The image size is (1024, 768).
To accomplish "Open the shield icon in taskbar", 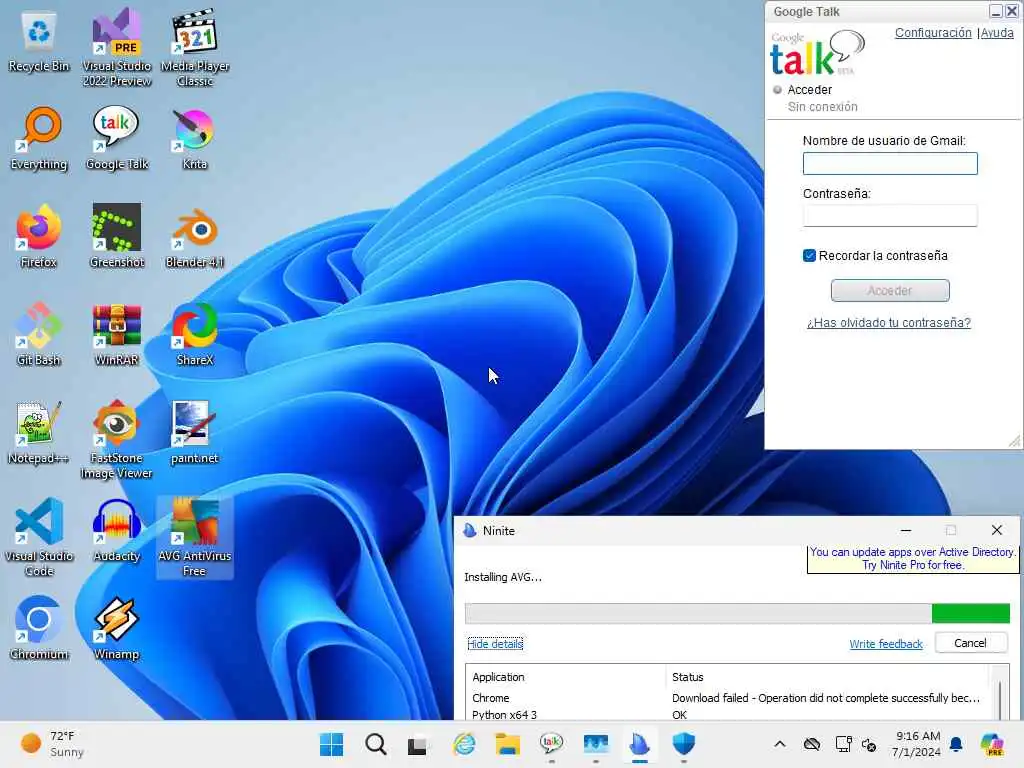I will tap(684, 744).
